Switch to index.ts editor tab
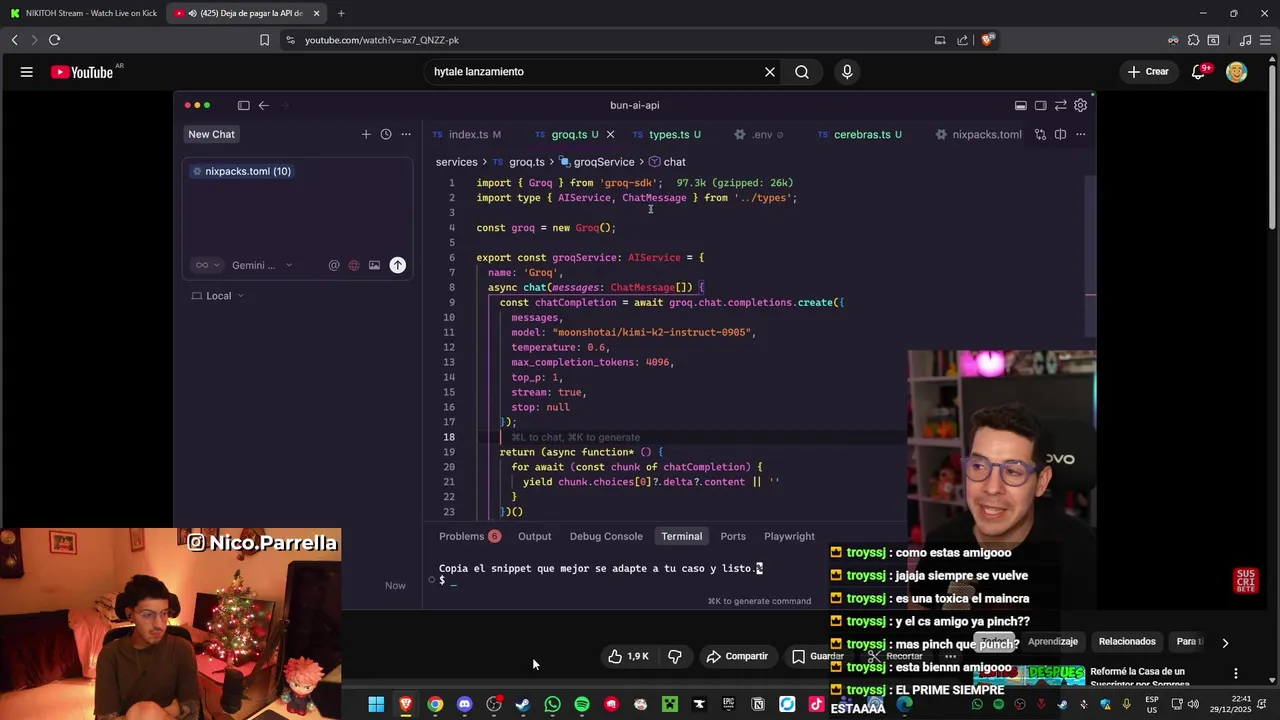The image size is (1280, 720). pos(467,134)
